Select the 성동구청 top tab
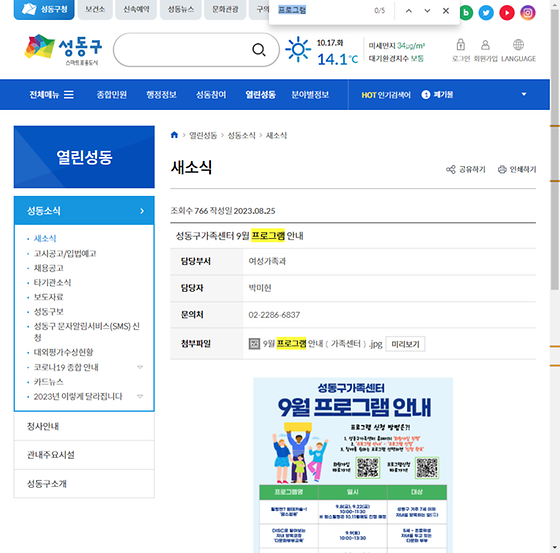The height and width of the screenshot is (553, 560). pos(44,9)
